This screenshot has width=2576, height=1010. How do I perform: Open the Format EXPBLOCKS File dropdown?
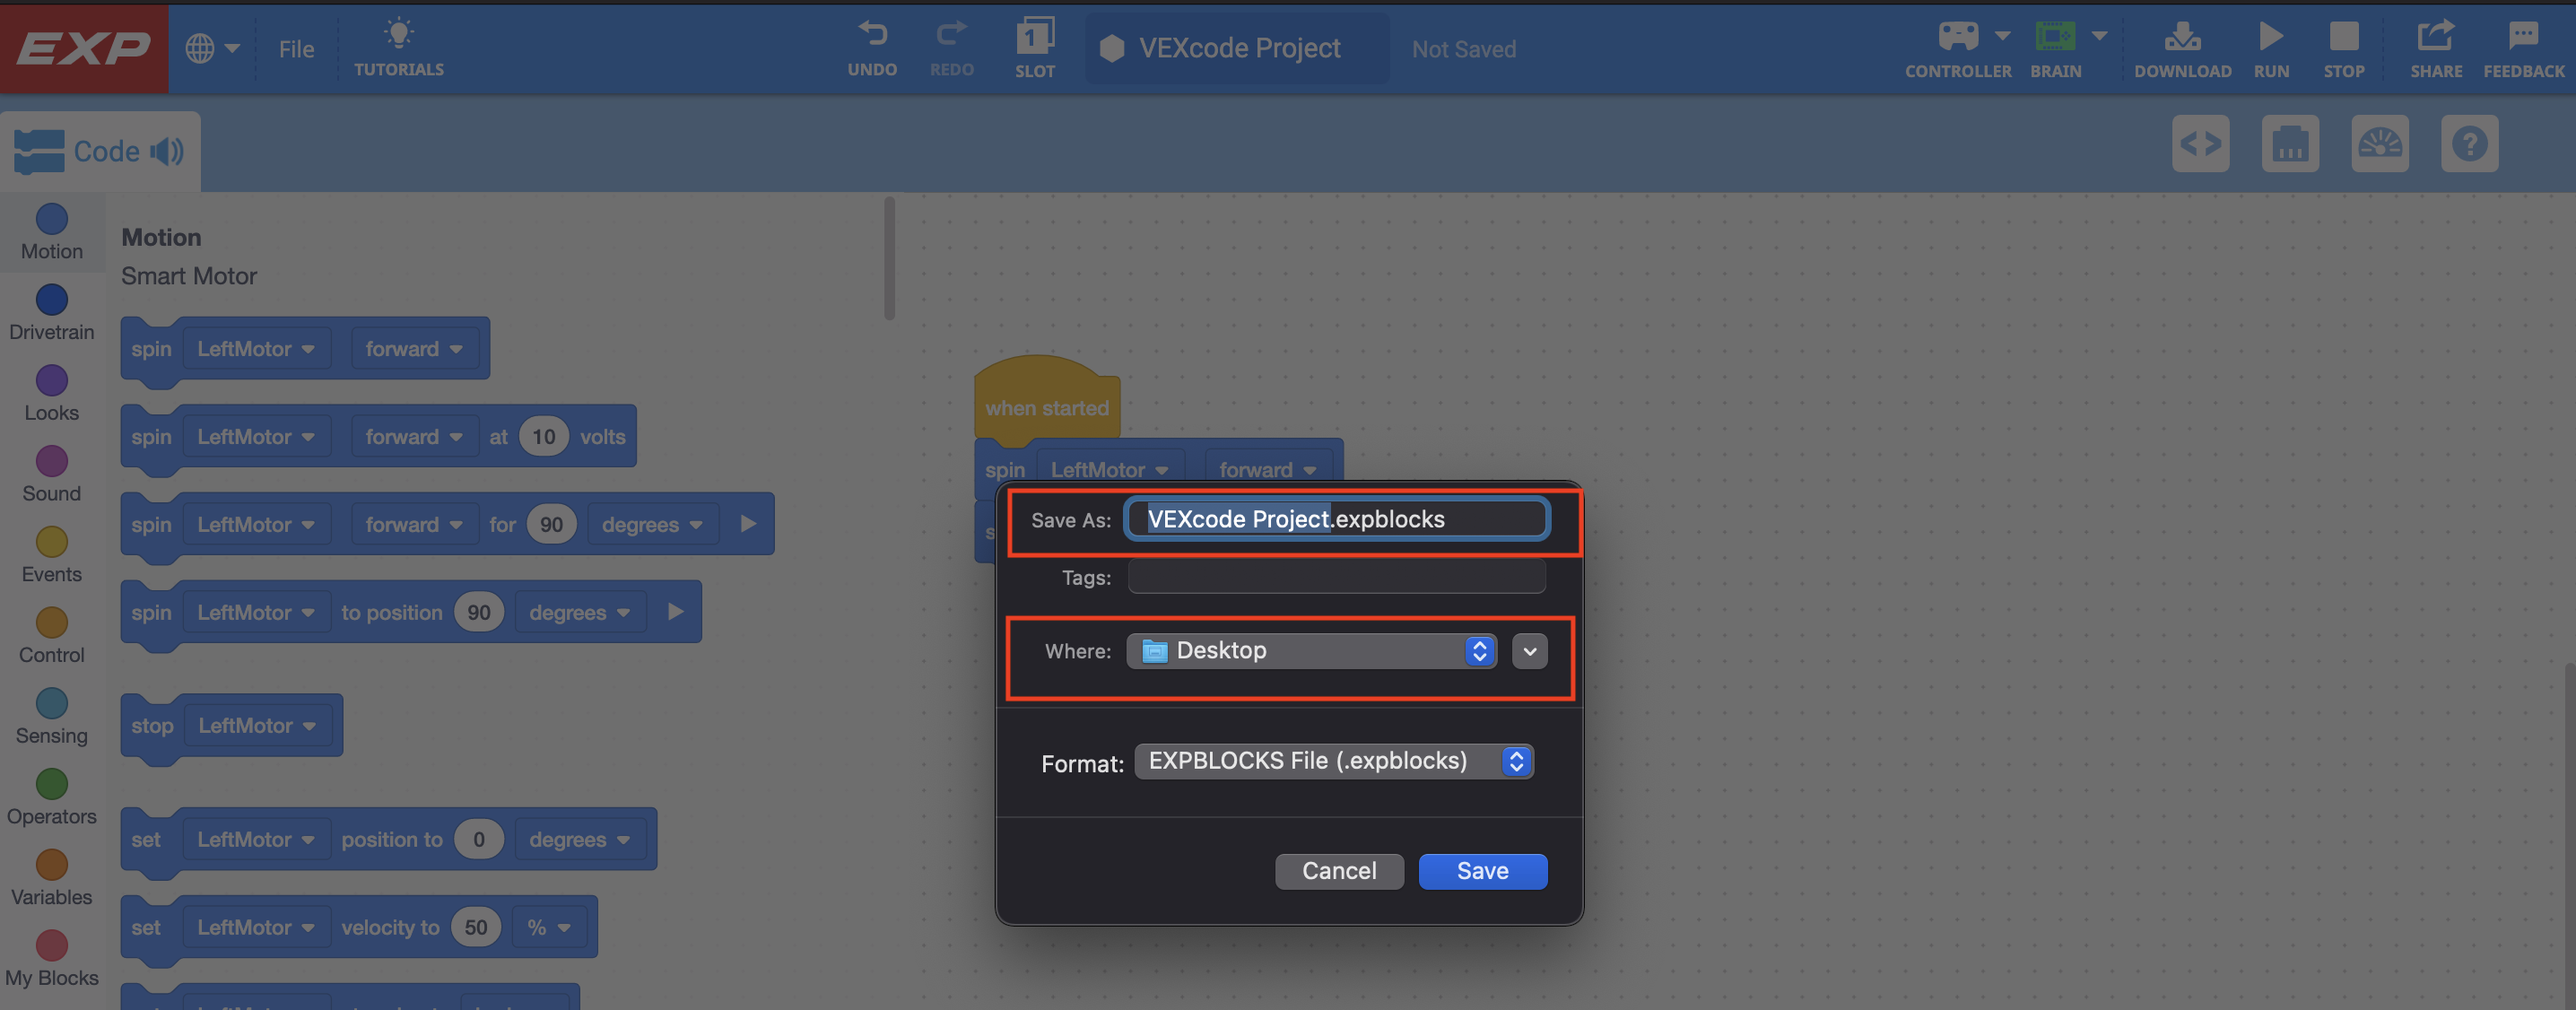click(1333, 761)
